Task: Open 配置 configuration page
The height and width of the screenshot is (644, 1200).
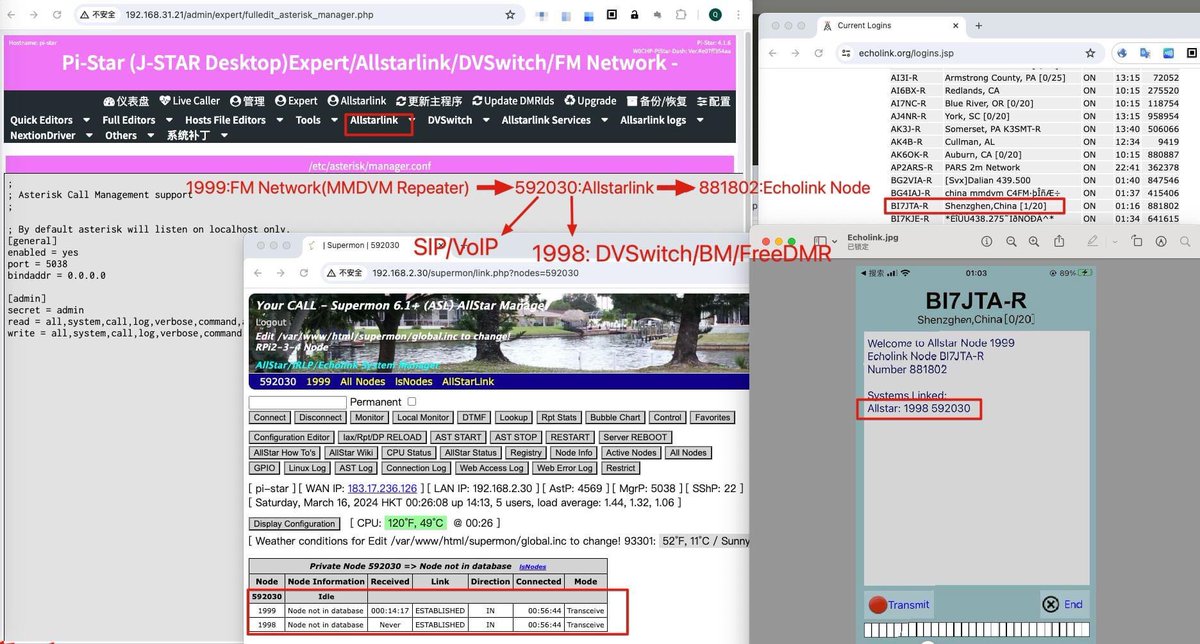Action: point(713,101)
